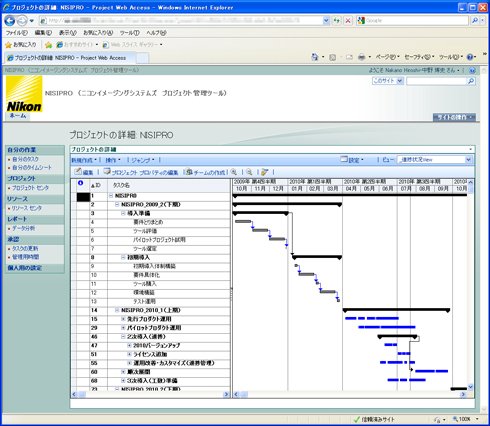Collapse the 初期導入 summary task
490x426 pixels.
point(123,257)
